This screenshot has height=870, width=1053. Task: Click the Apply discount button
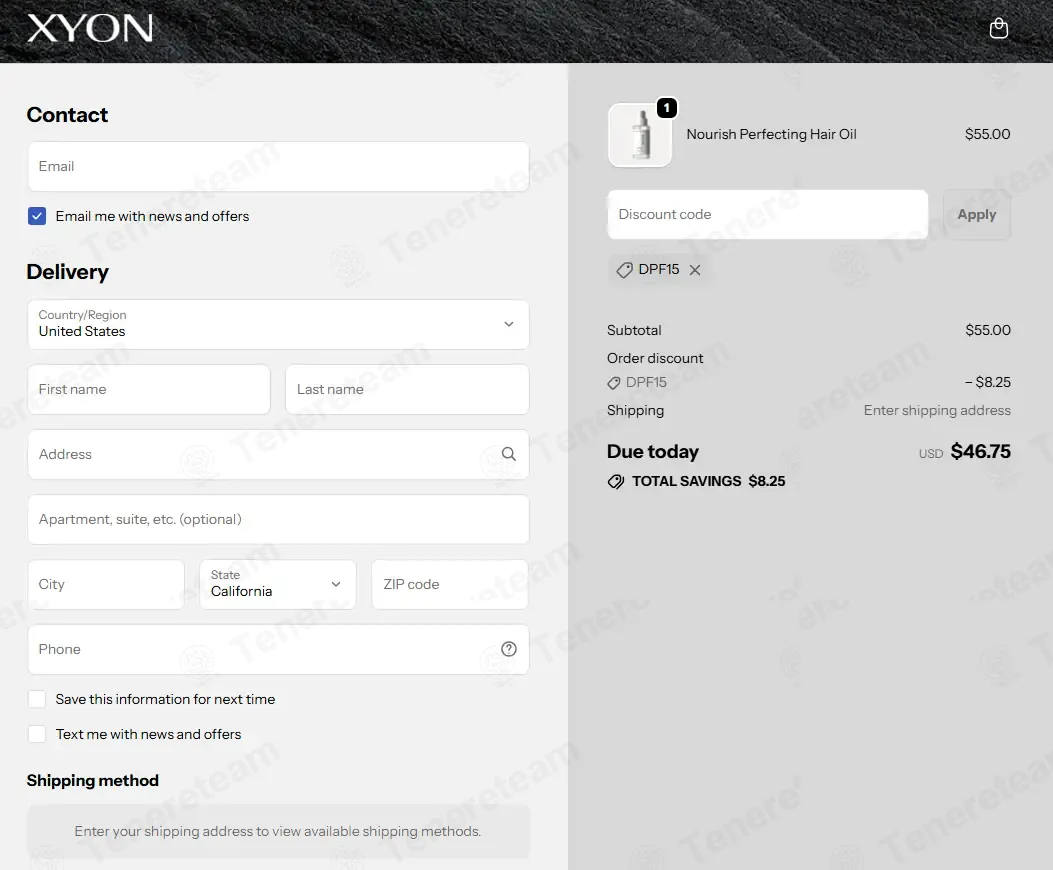click(976, 214)
